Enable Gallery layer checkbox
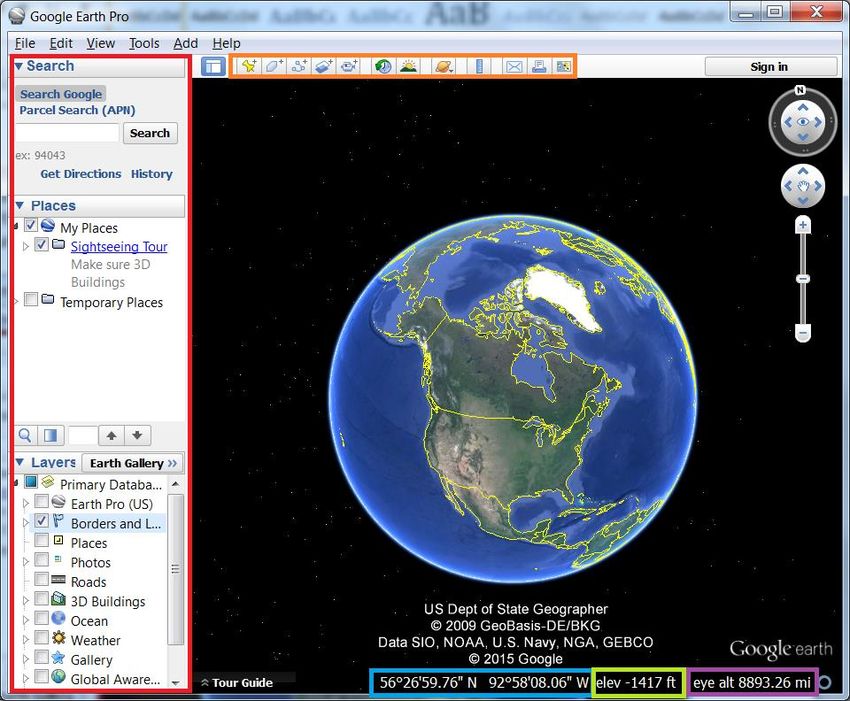Viewport: 850px width, 701px height. (41, 657)
